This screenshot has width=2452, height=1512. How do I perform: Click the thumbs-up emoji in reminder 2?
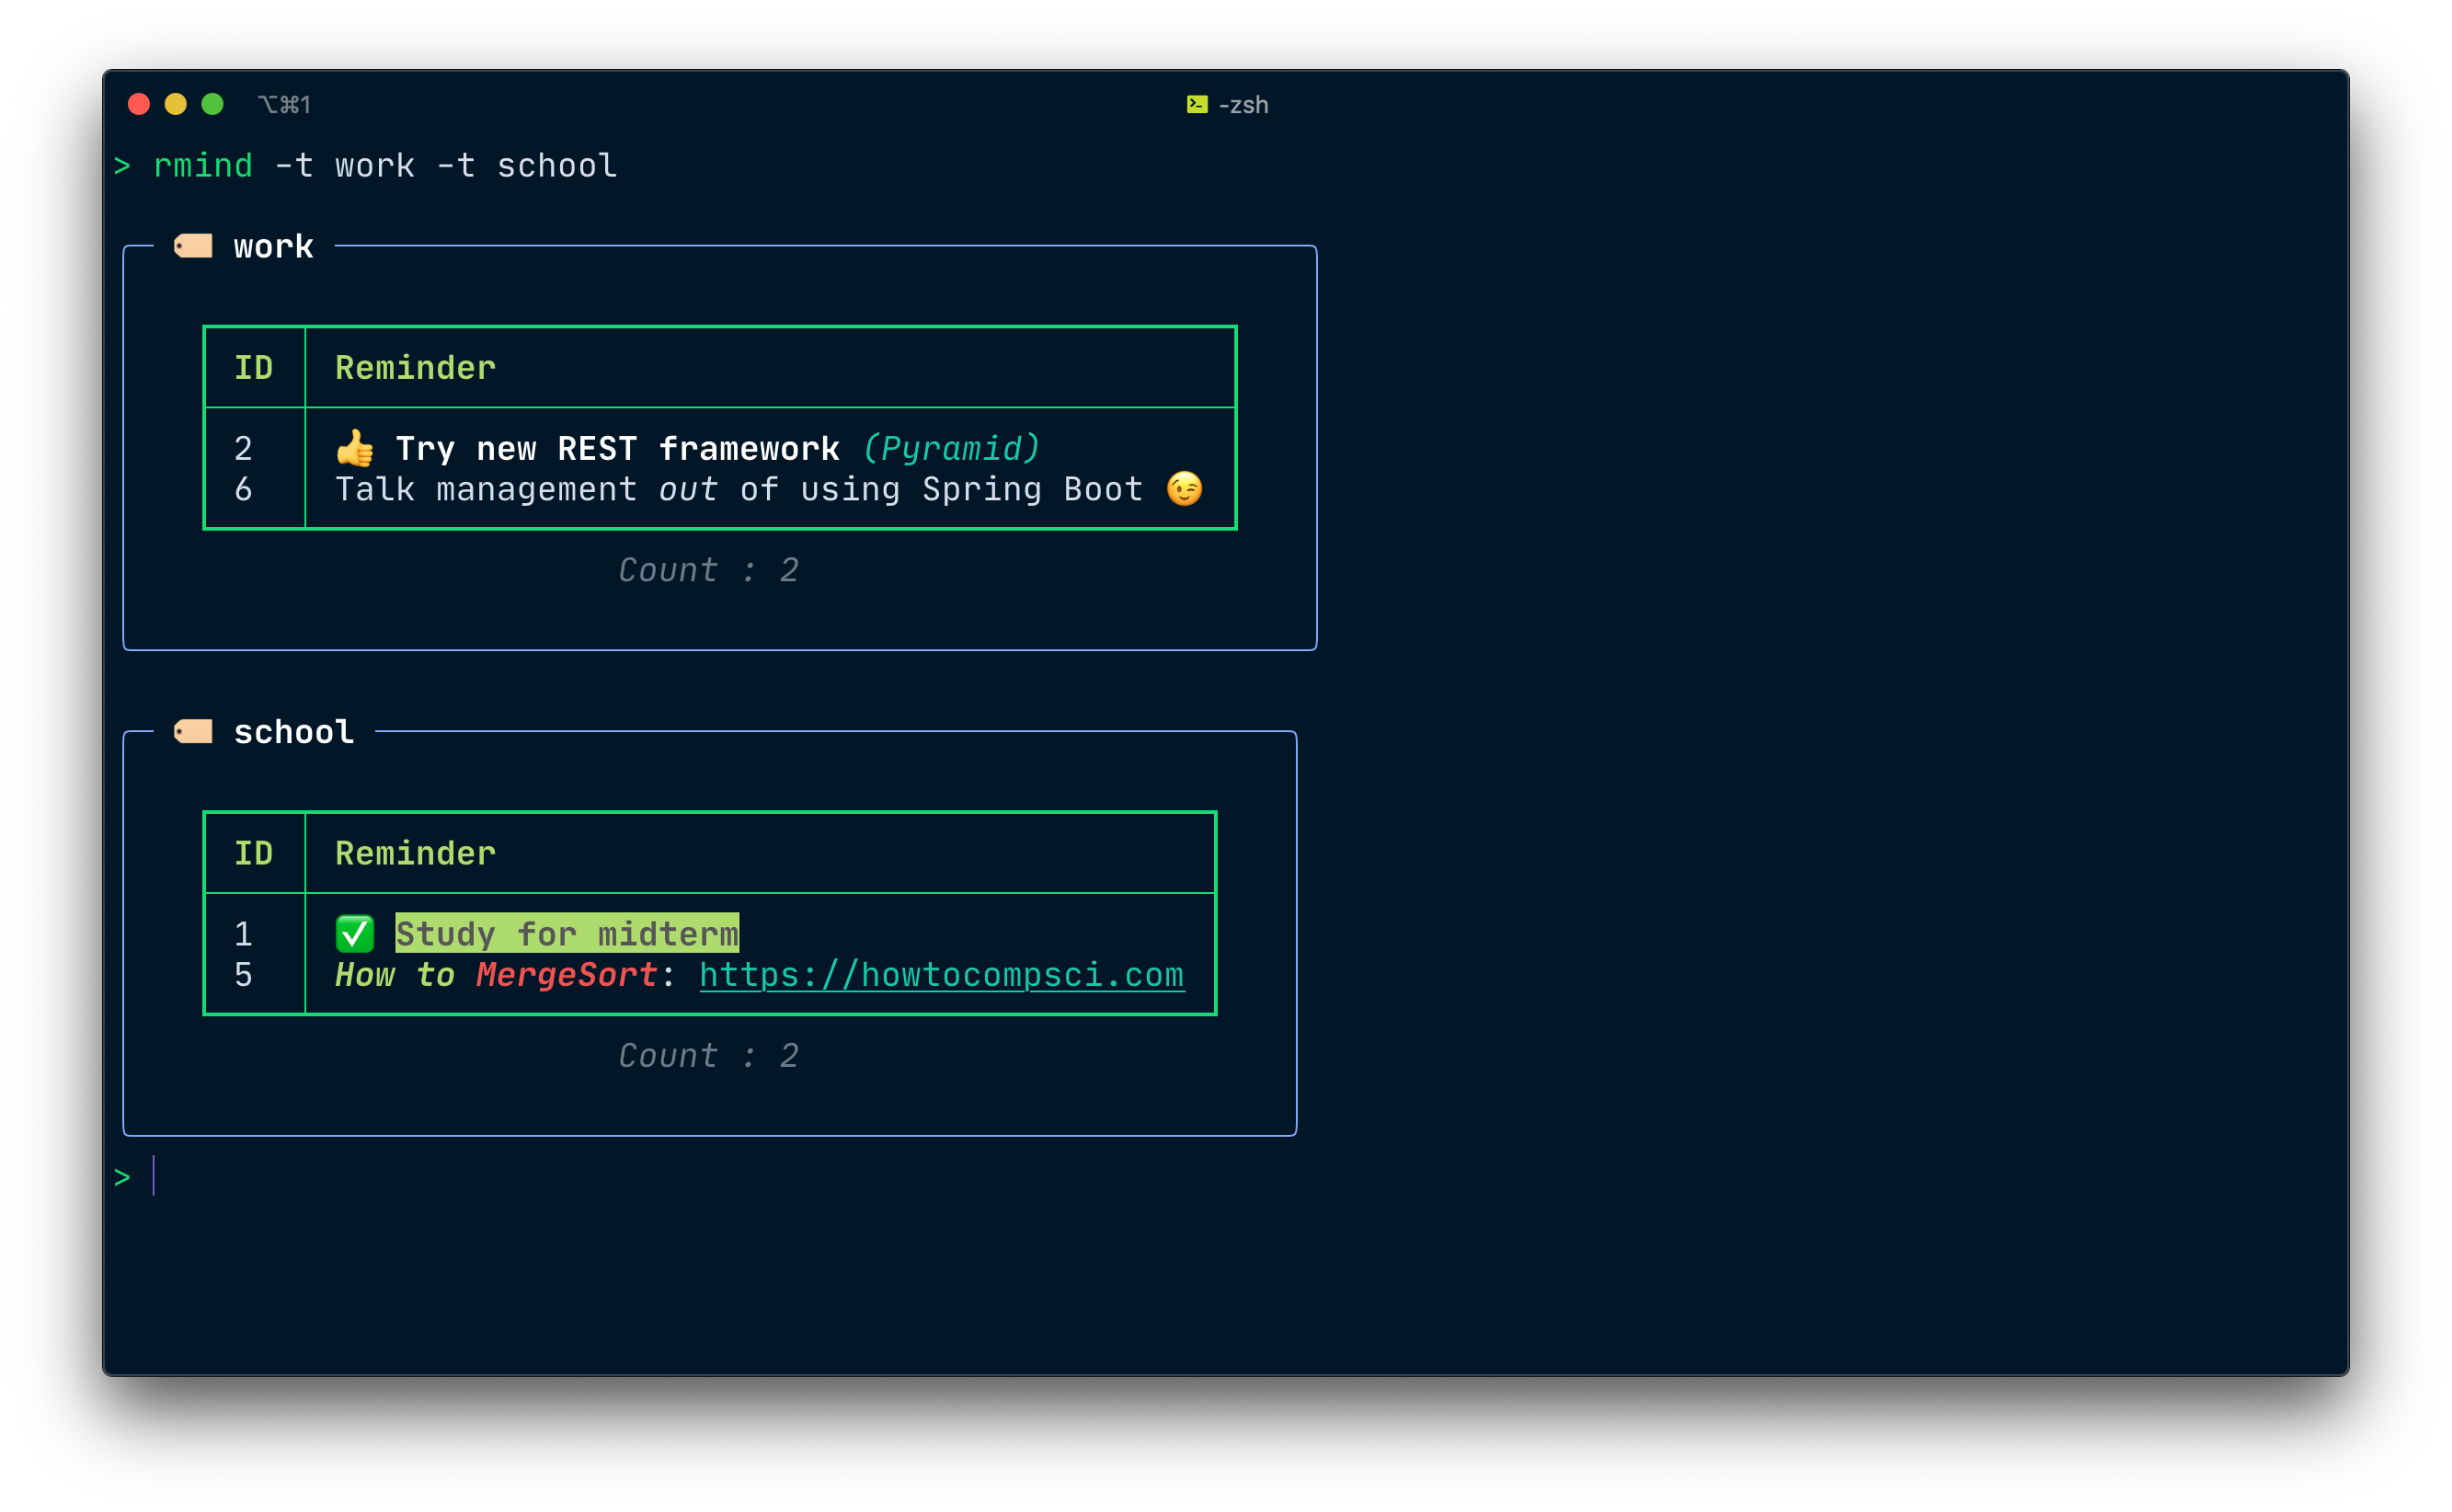(354, 448)
